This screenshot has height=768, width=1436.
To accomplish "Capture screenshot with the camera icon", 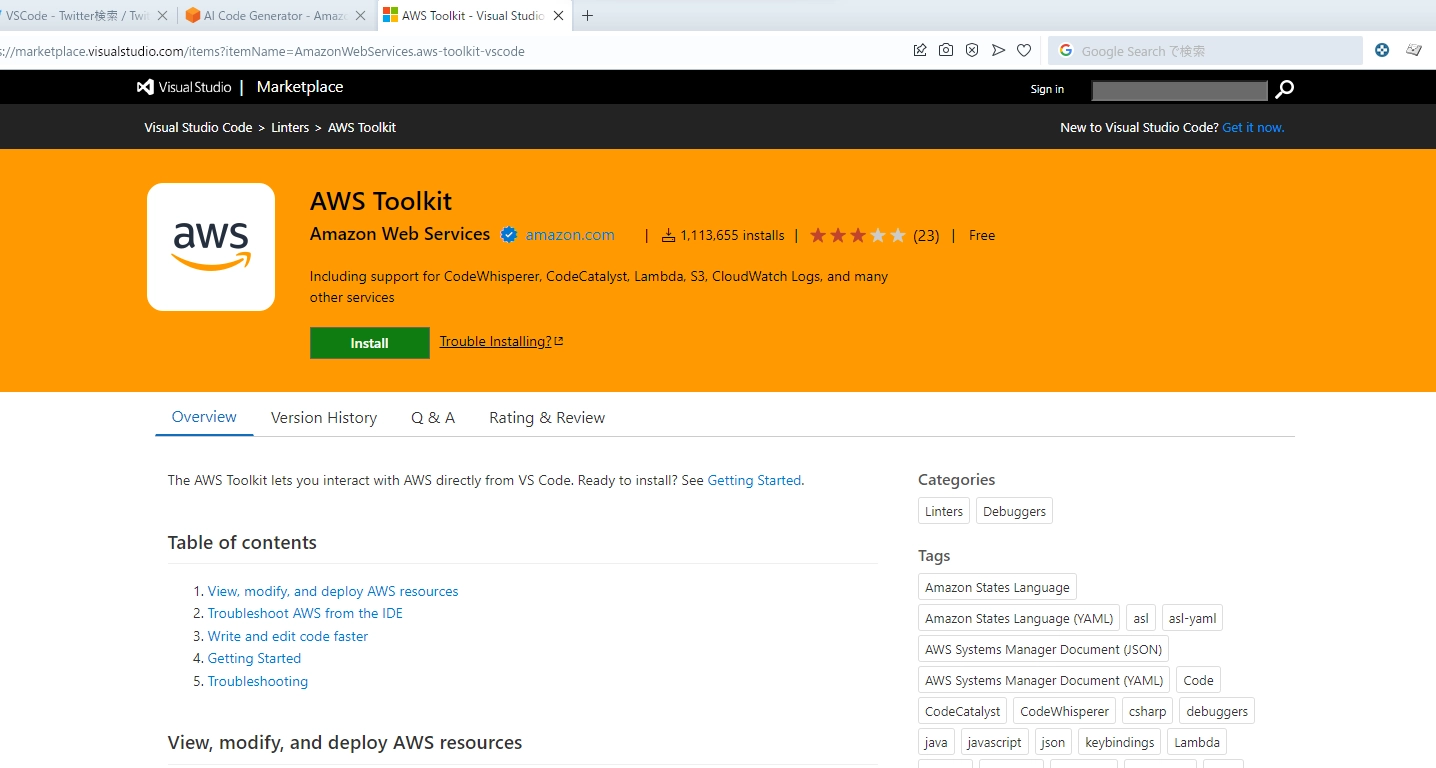I will (x=946, y=49).
